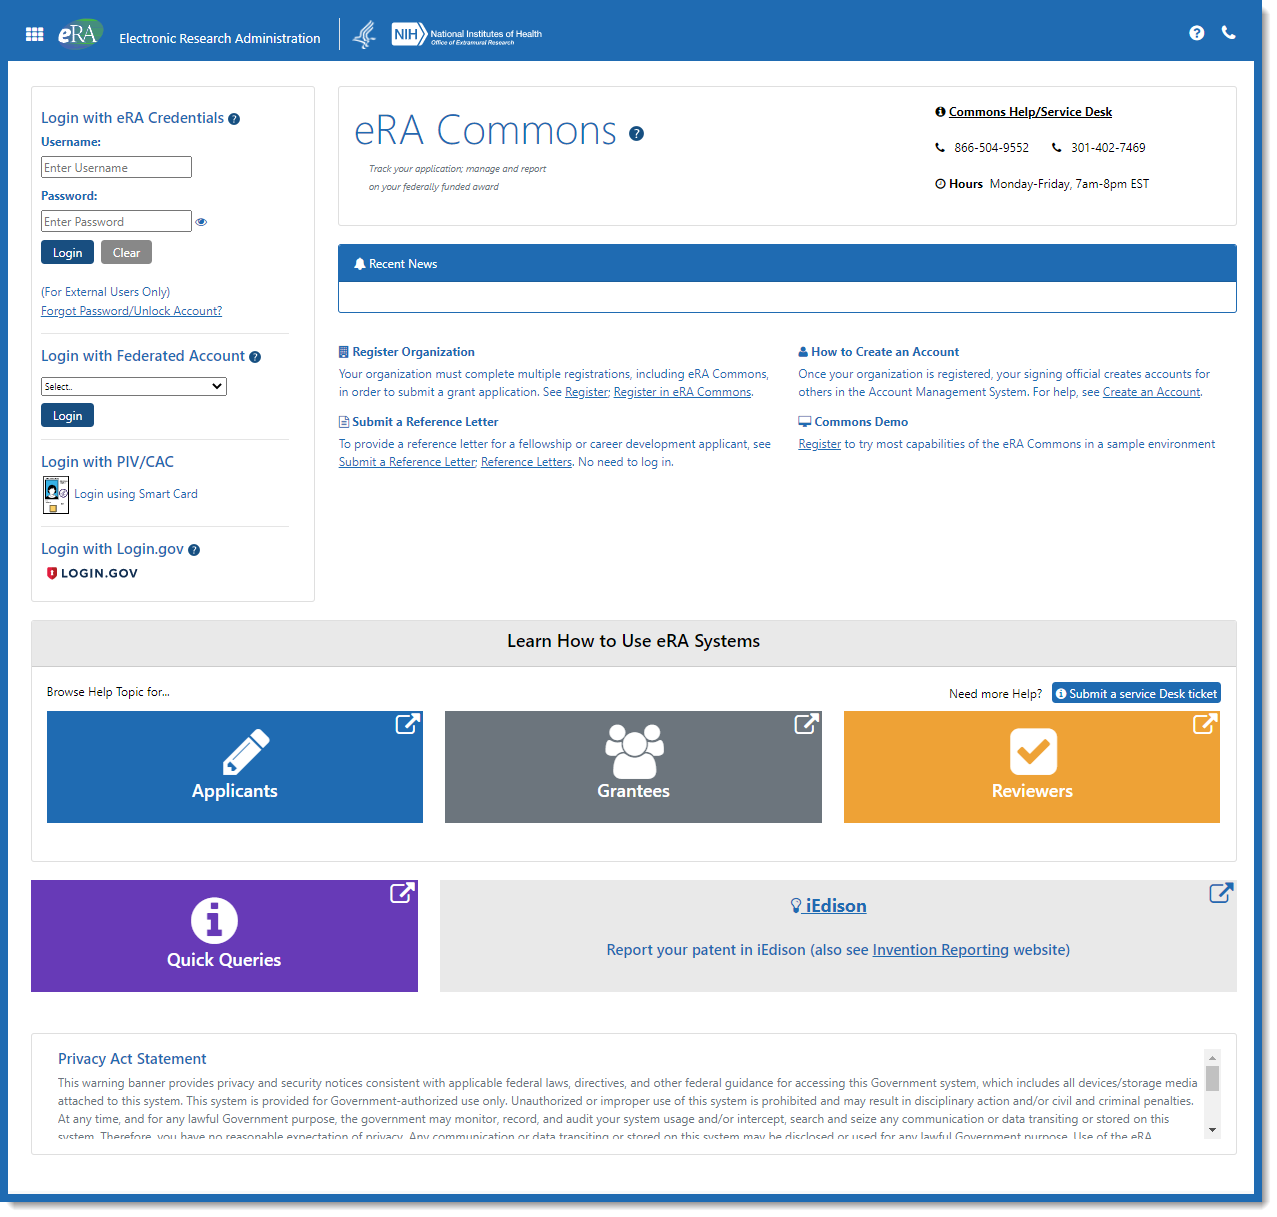Click the LOGIN.GOV logo button
Viewport: 1277px width, 1217px height.
tap(92, 573)
